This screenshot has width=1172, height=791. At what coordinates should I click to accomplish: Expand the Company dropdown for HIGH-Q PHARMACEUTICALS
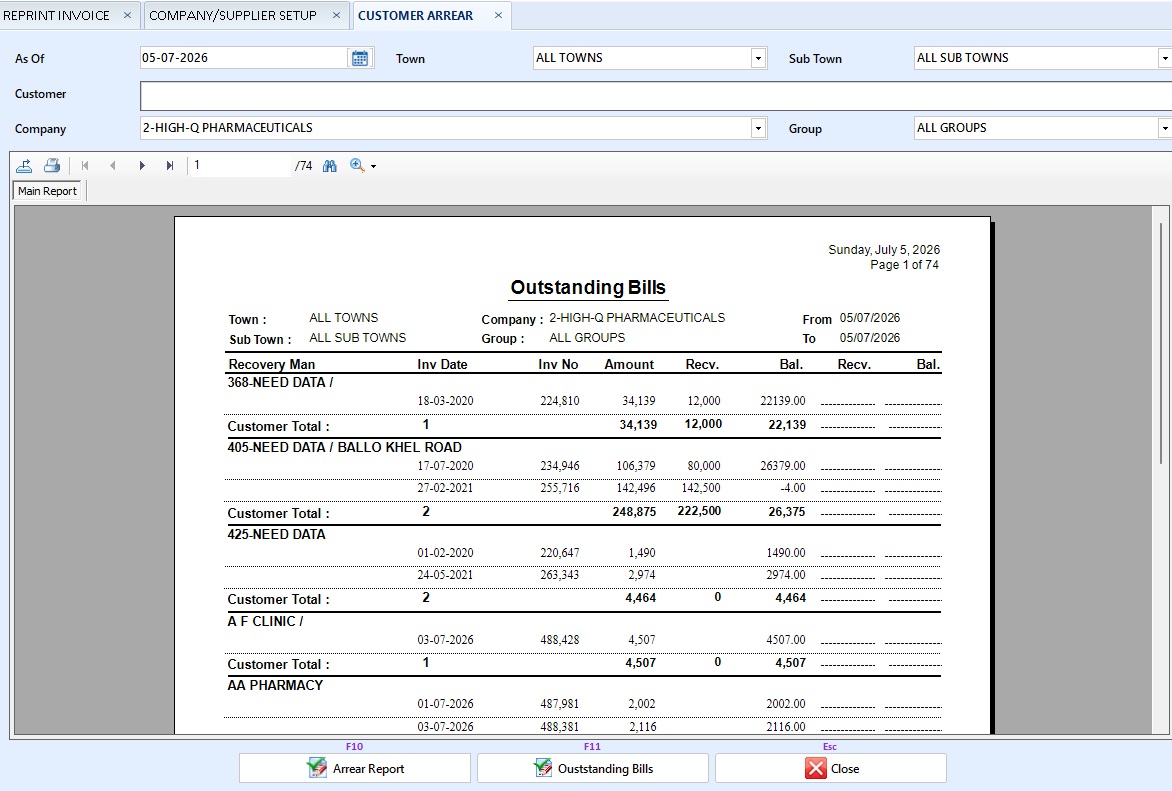(758, 128)
